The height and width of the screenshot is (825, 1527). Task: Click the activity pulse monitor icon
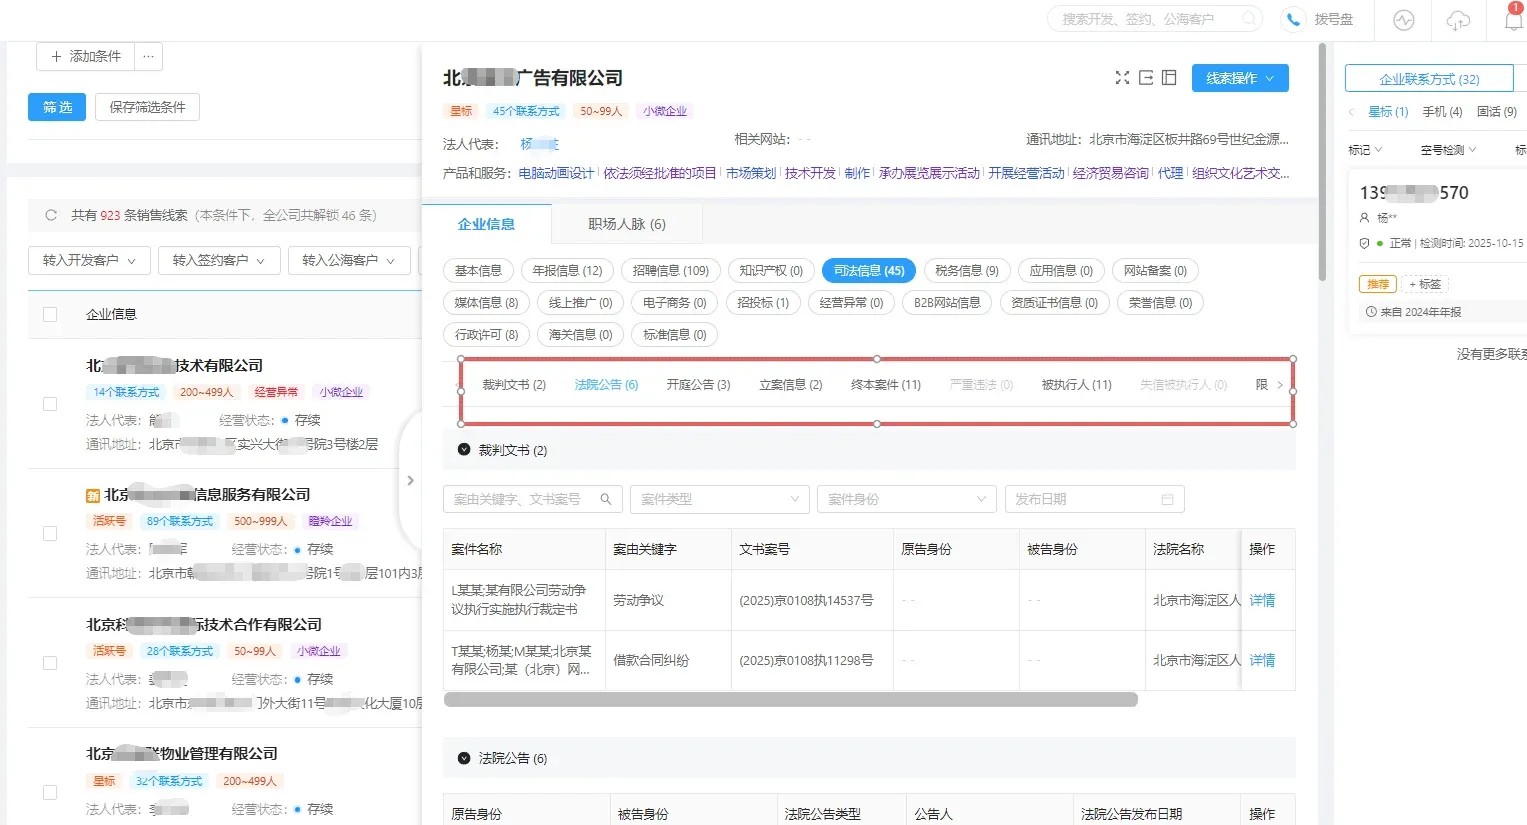click(x=1404, y=20)
